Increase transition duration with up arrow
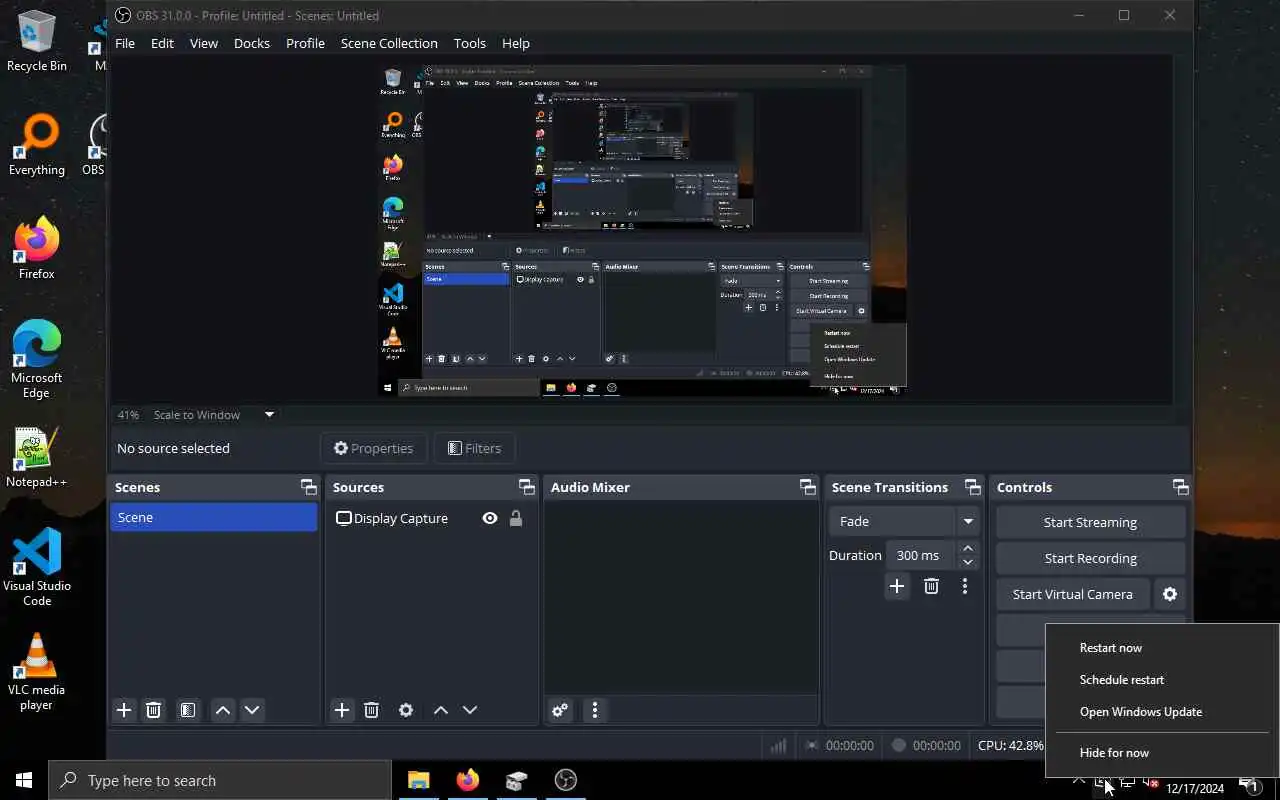 (967, 548)
